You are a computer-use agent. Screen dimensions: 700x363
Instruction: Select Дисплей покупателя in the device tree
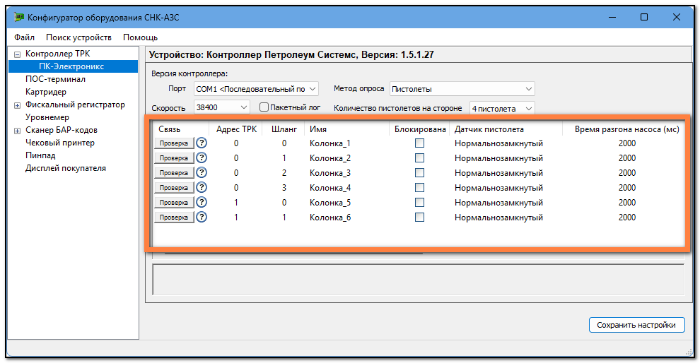point(66,168)
